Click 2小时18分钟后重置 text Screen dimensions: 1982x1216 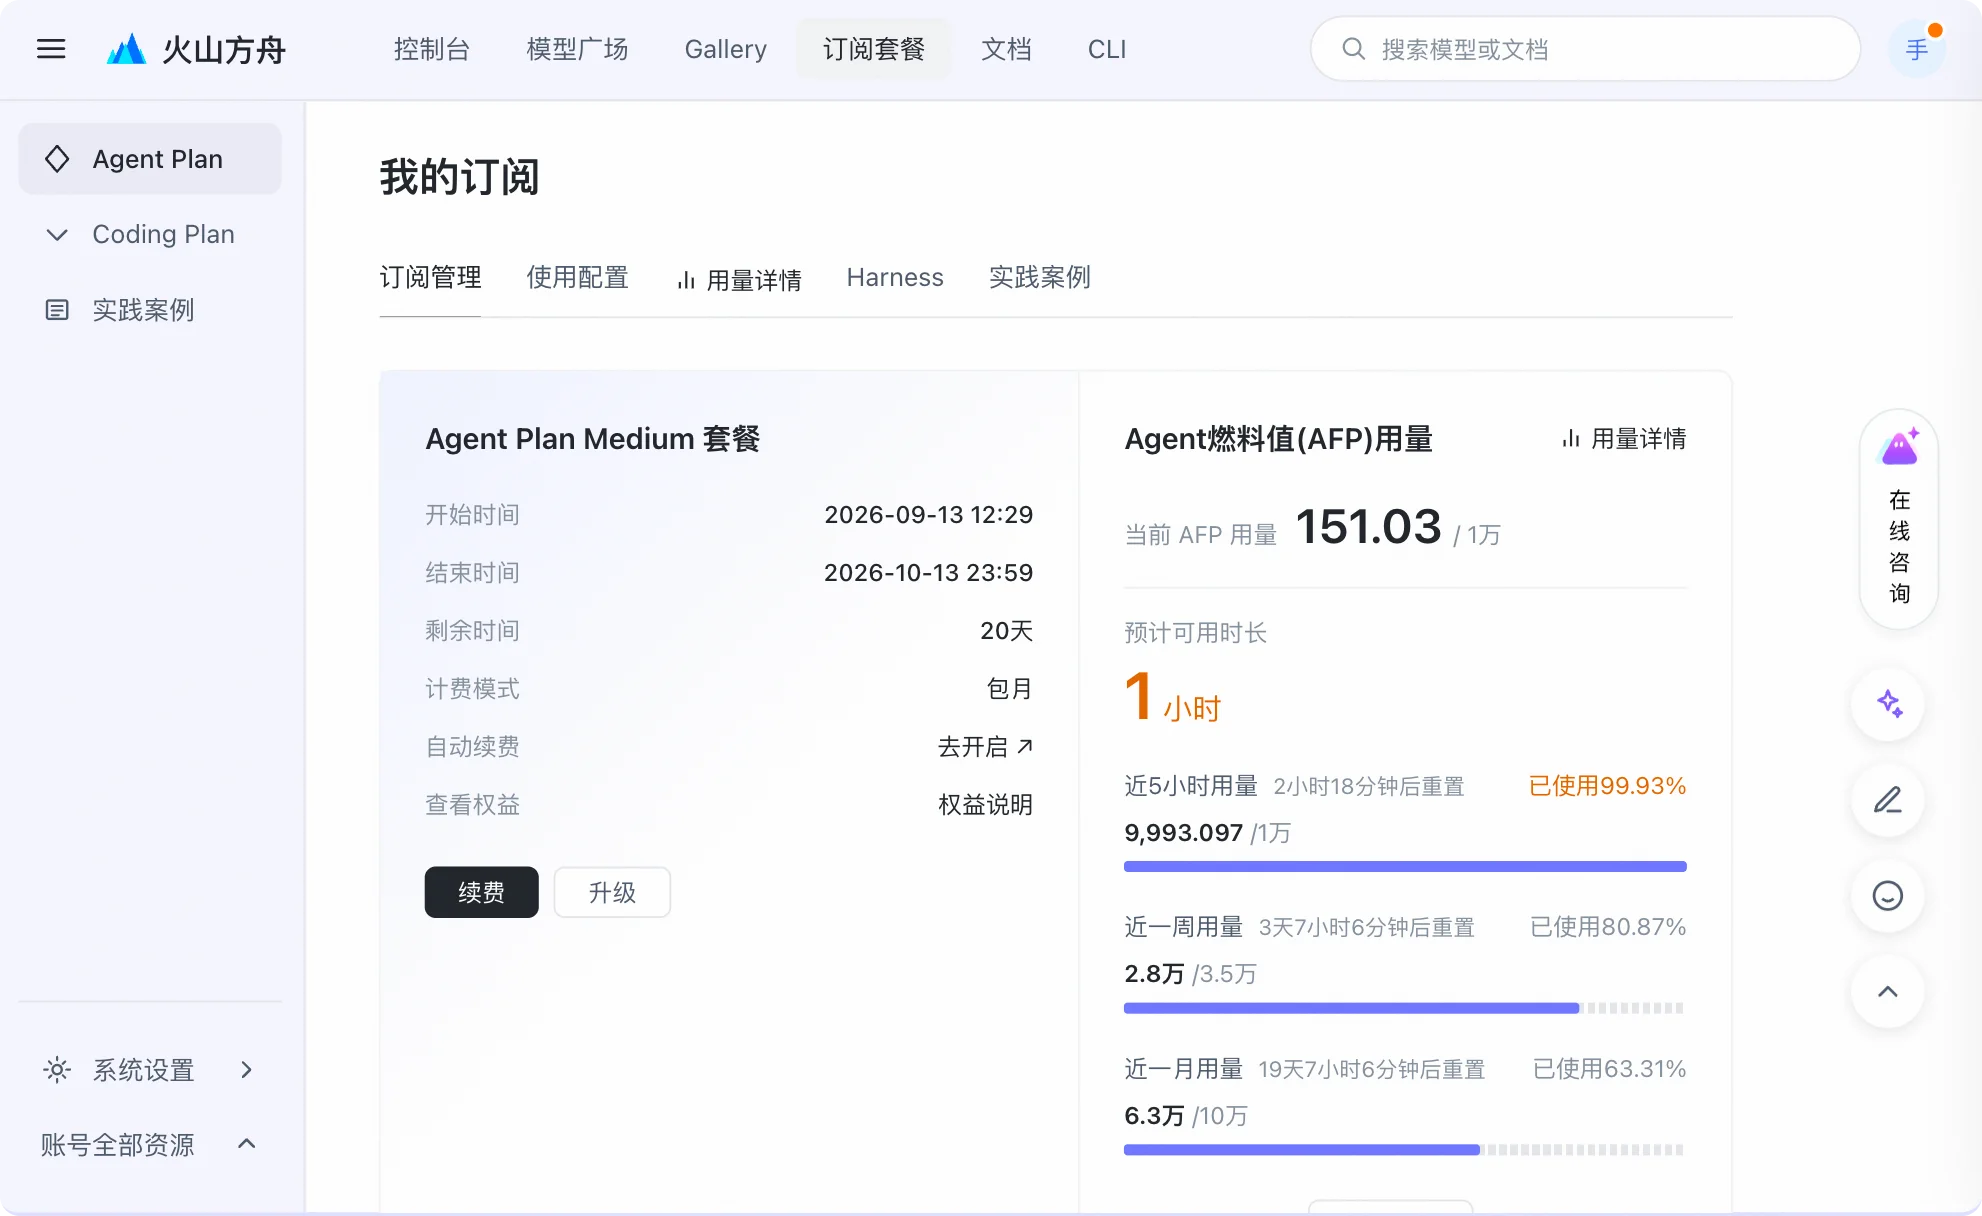(1368, 787)
